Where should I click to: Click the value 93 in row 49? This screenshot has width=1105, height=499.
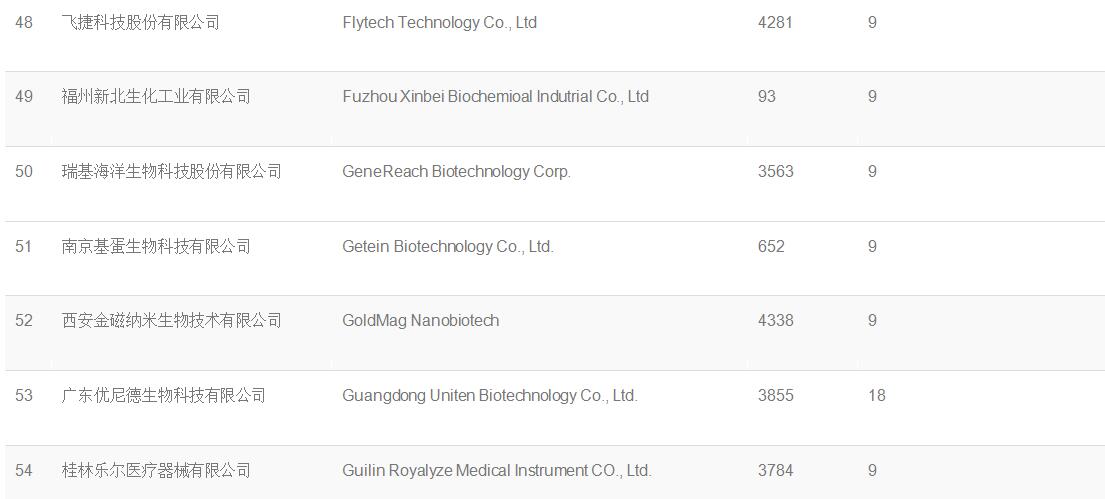point(767,97)
